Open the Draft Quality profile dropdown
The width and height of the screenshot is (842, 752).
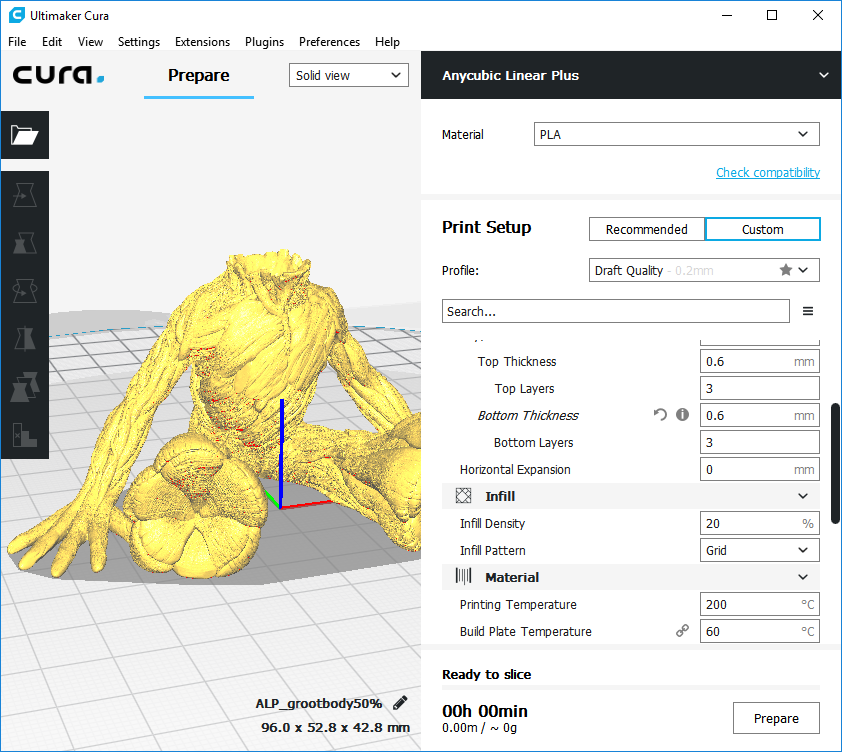coord(704,270)
